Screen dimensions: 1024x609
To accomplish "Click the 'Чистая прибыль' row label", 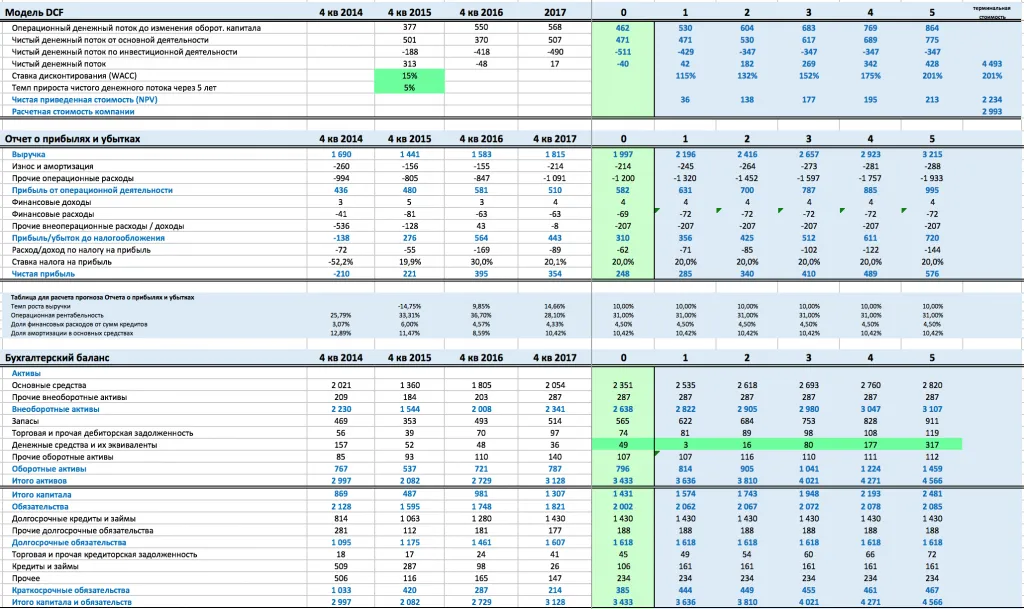I will pyautogui.click(x=41, y=273).
